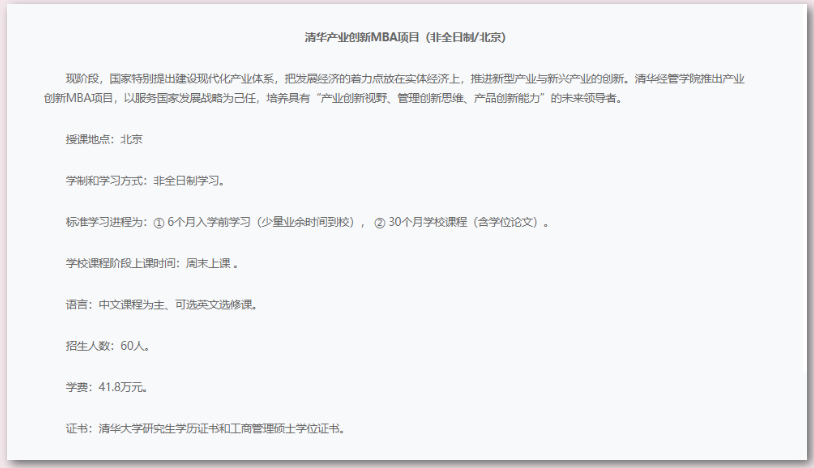The width and height of the screenshot is (814, 468).
Task: Click the line starting 创新MBA项目，以服务国家
Action: coord(333,98)
